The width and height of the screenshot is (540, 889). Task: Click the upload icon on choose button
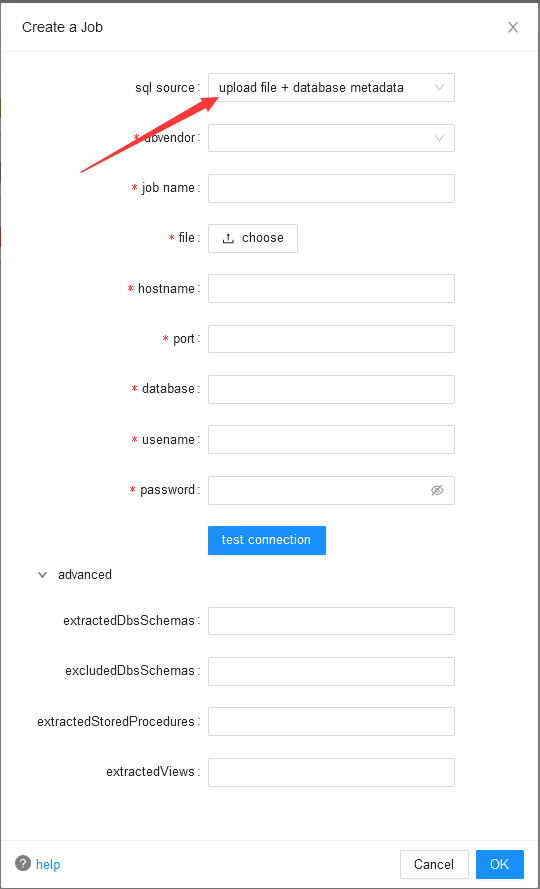(x=229, y=238)
